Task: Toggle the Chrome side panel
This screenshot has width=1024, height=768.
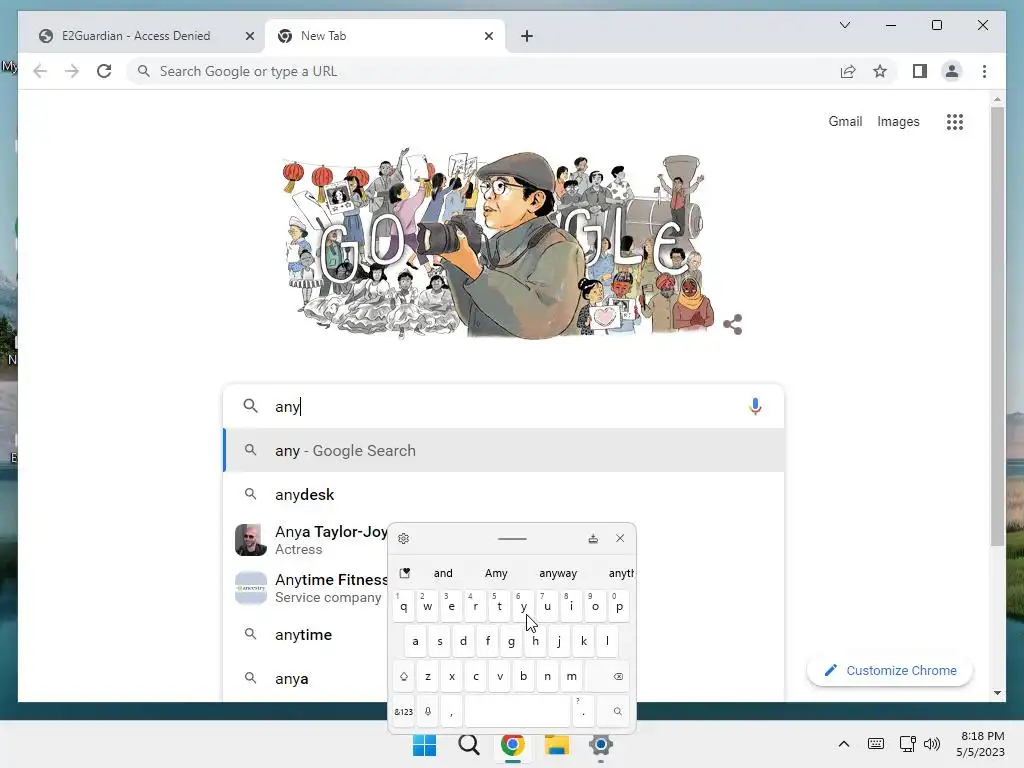Action: [x=920, y=71]
